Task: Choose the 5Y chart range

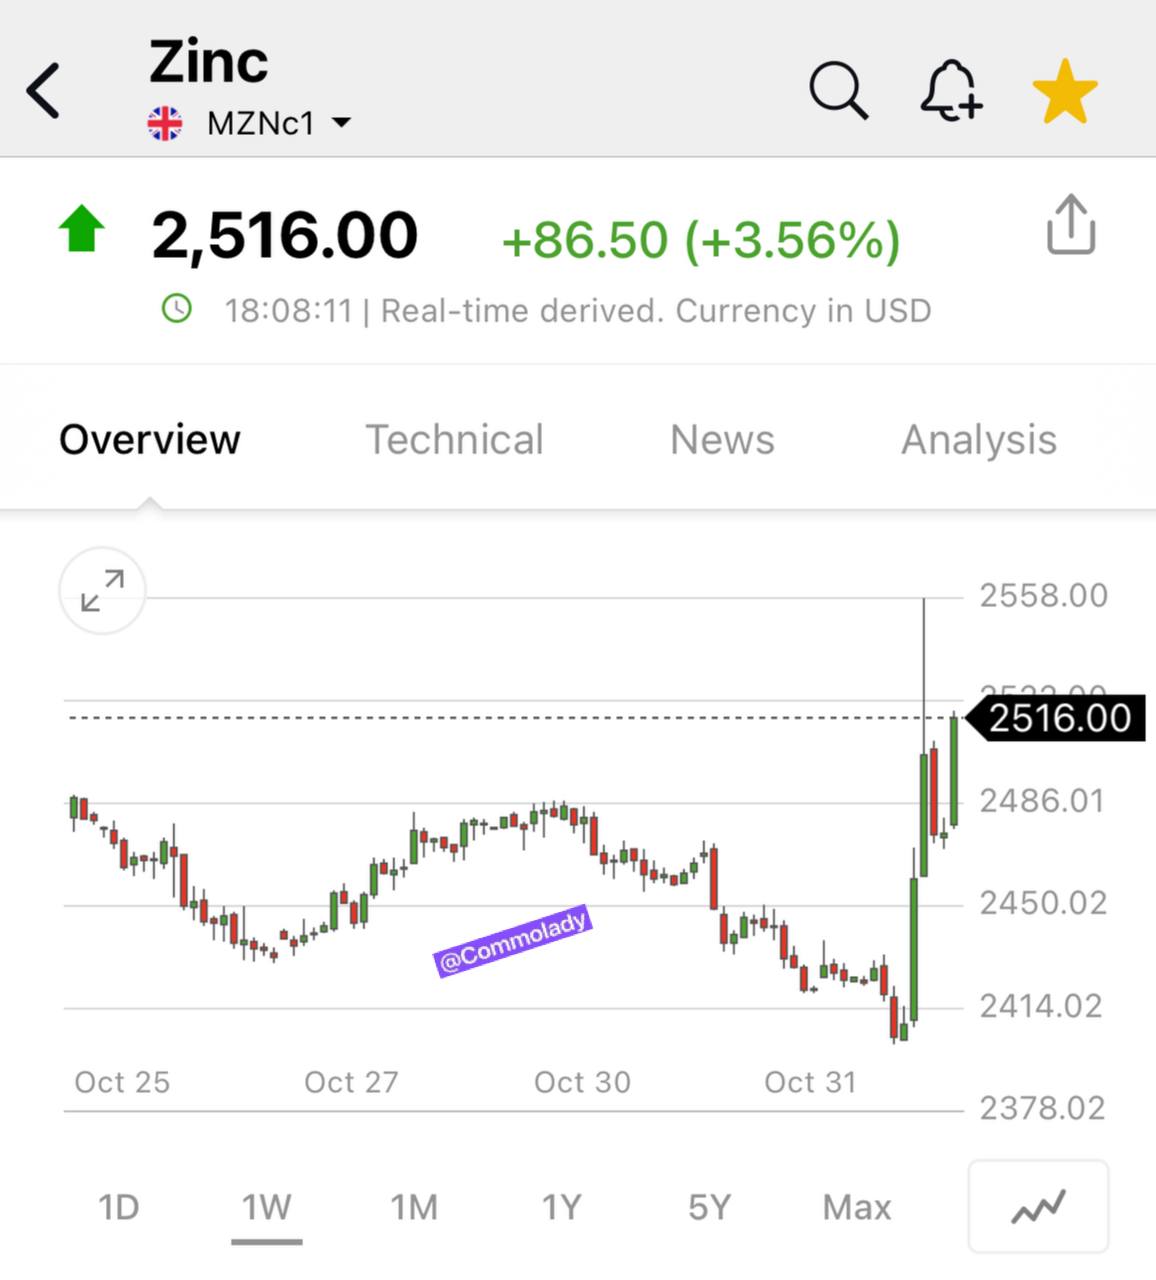Action: (709, 1207)
